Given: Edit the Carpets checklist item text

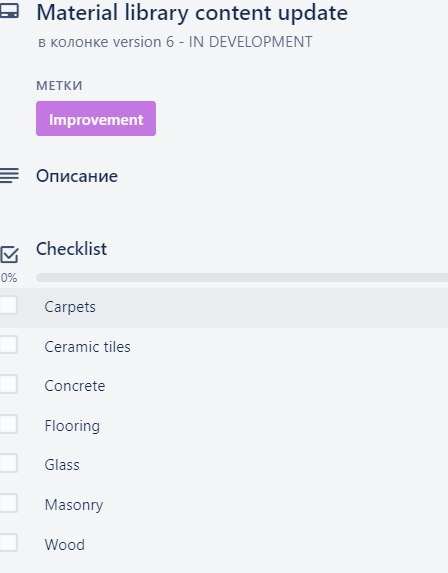Looking at the screenshot, I should pyautogui.click(x=70, y=307).
